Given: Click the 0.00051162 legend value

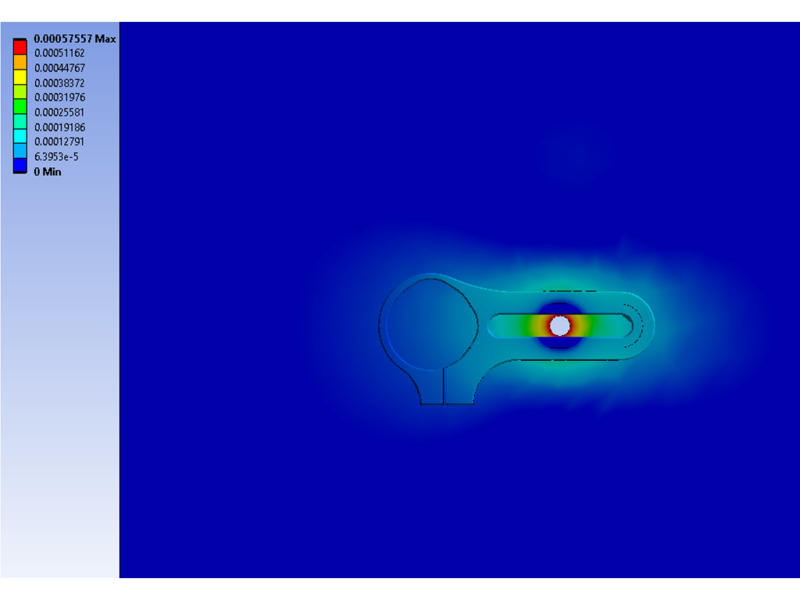Looking at the screenshot, I should point(60,52).
